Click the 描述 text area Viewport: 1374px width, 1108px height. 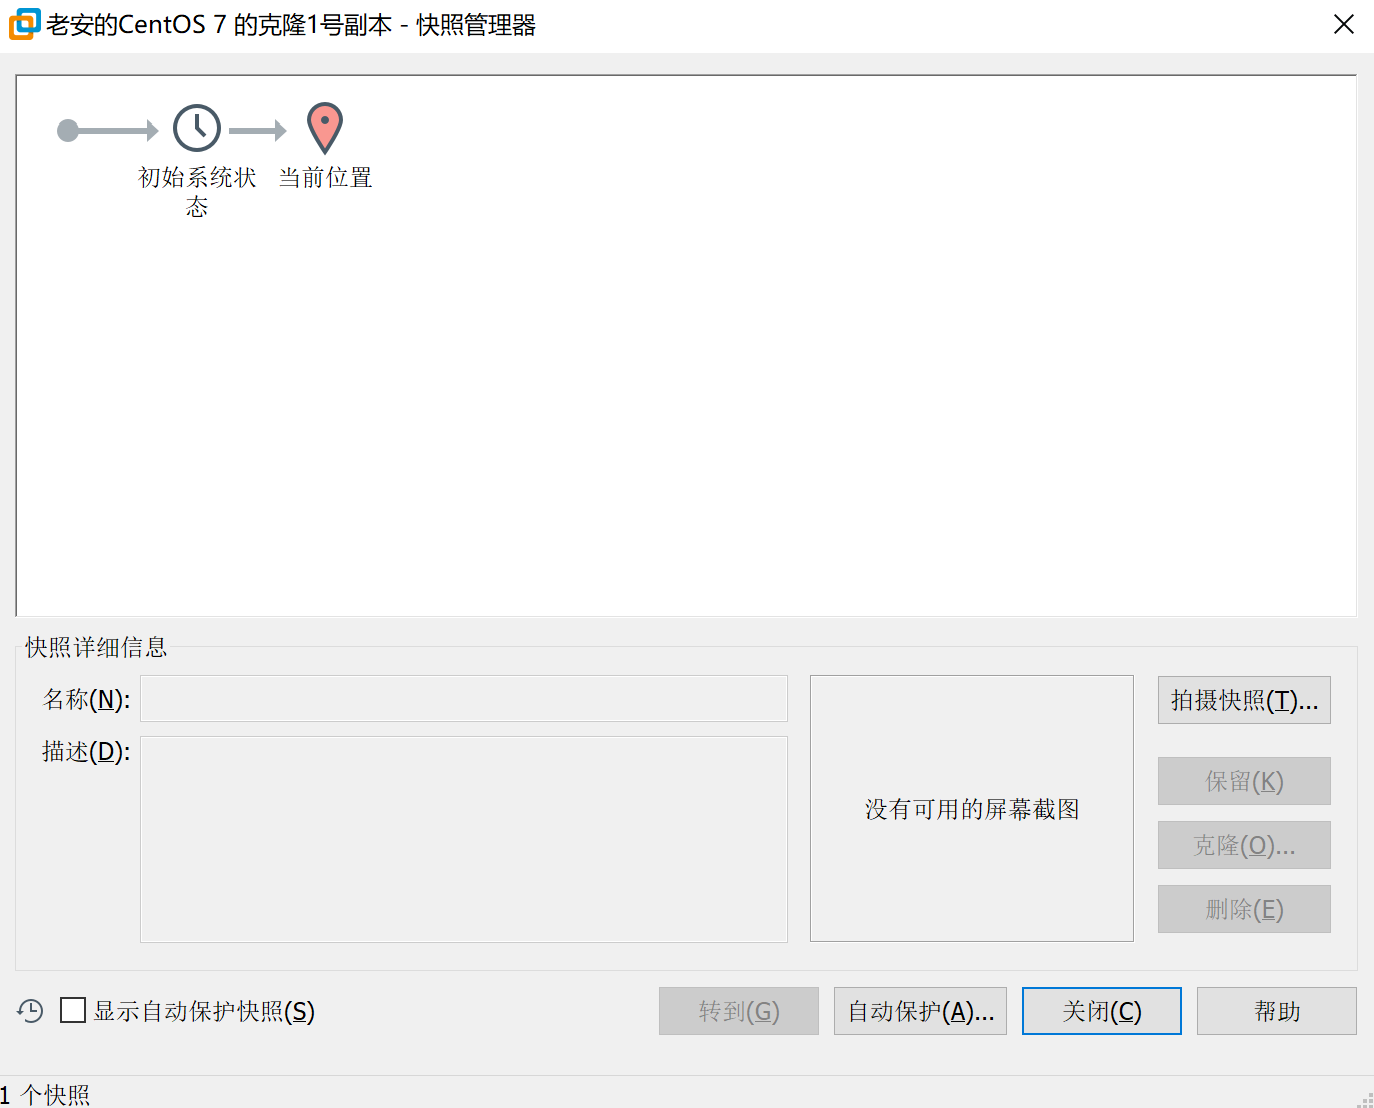[x=464, y=839]
